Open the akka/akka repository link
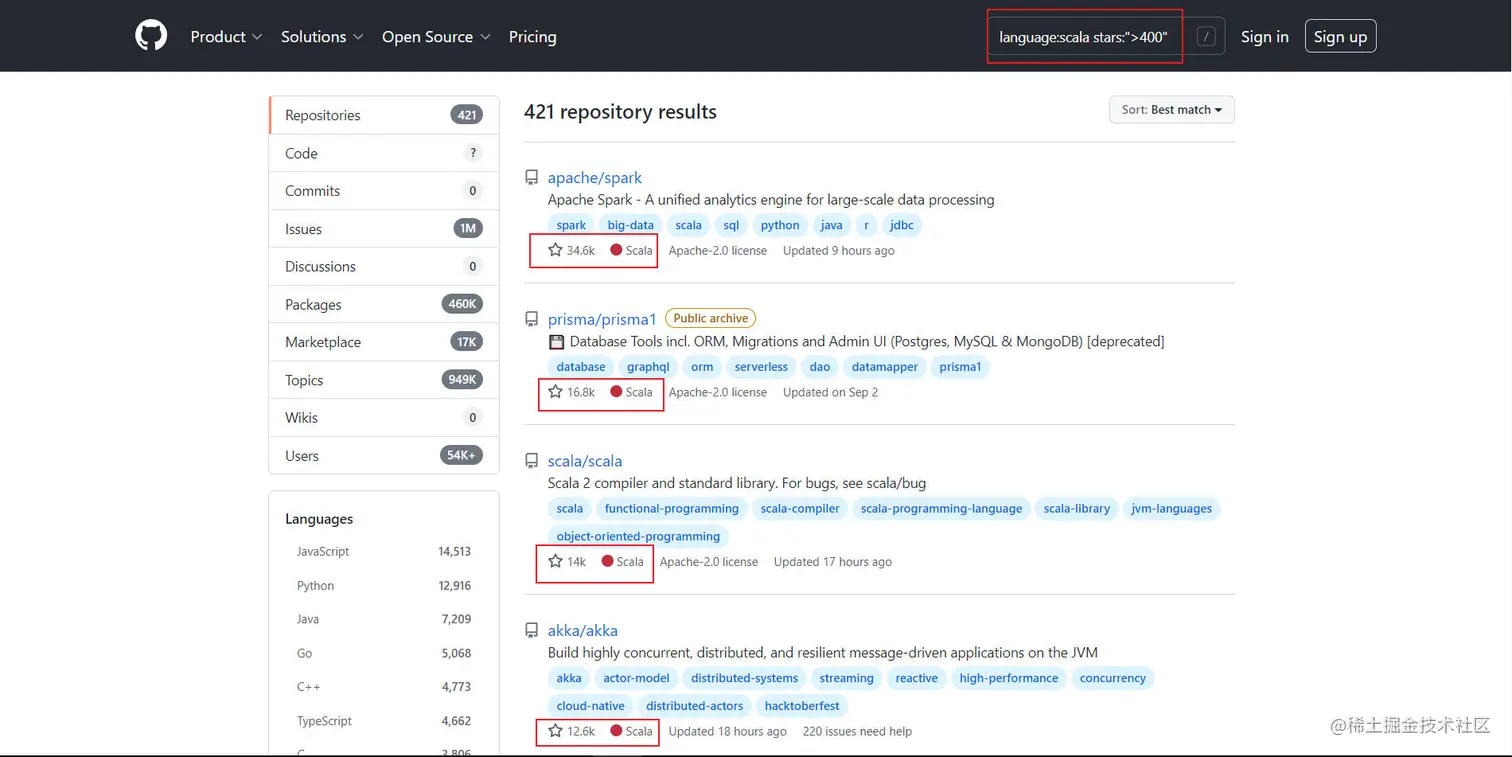The width and height of the screenshot is (1512, 757). pos(582,631)
